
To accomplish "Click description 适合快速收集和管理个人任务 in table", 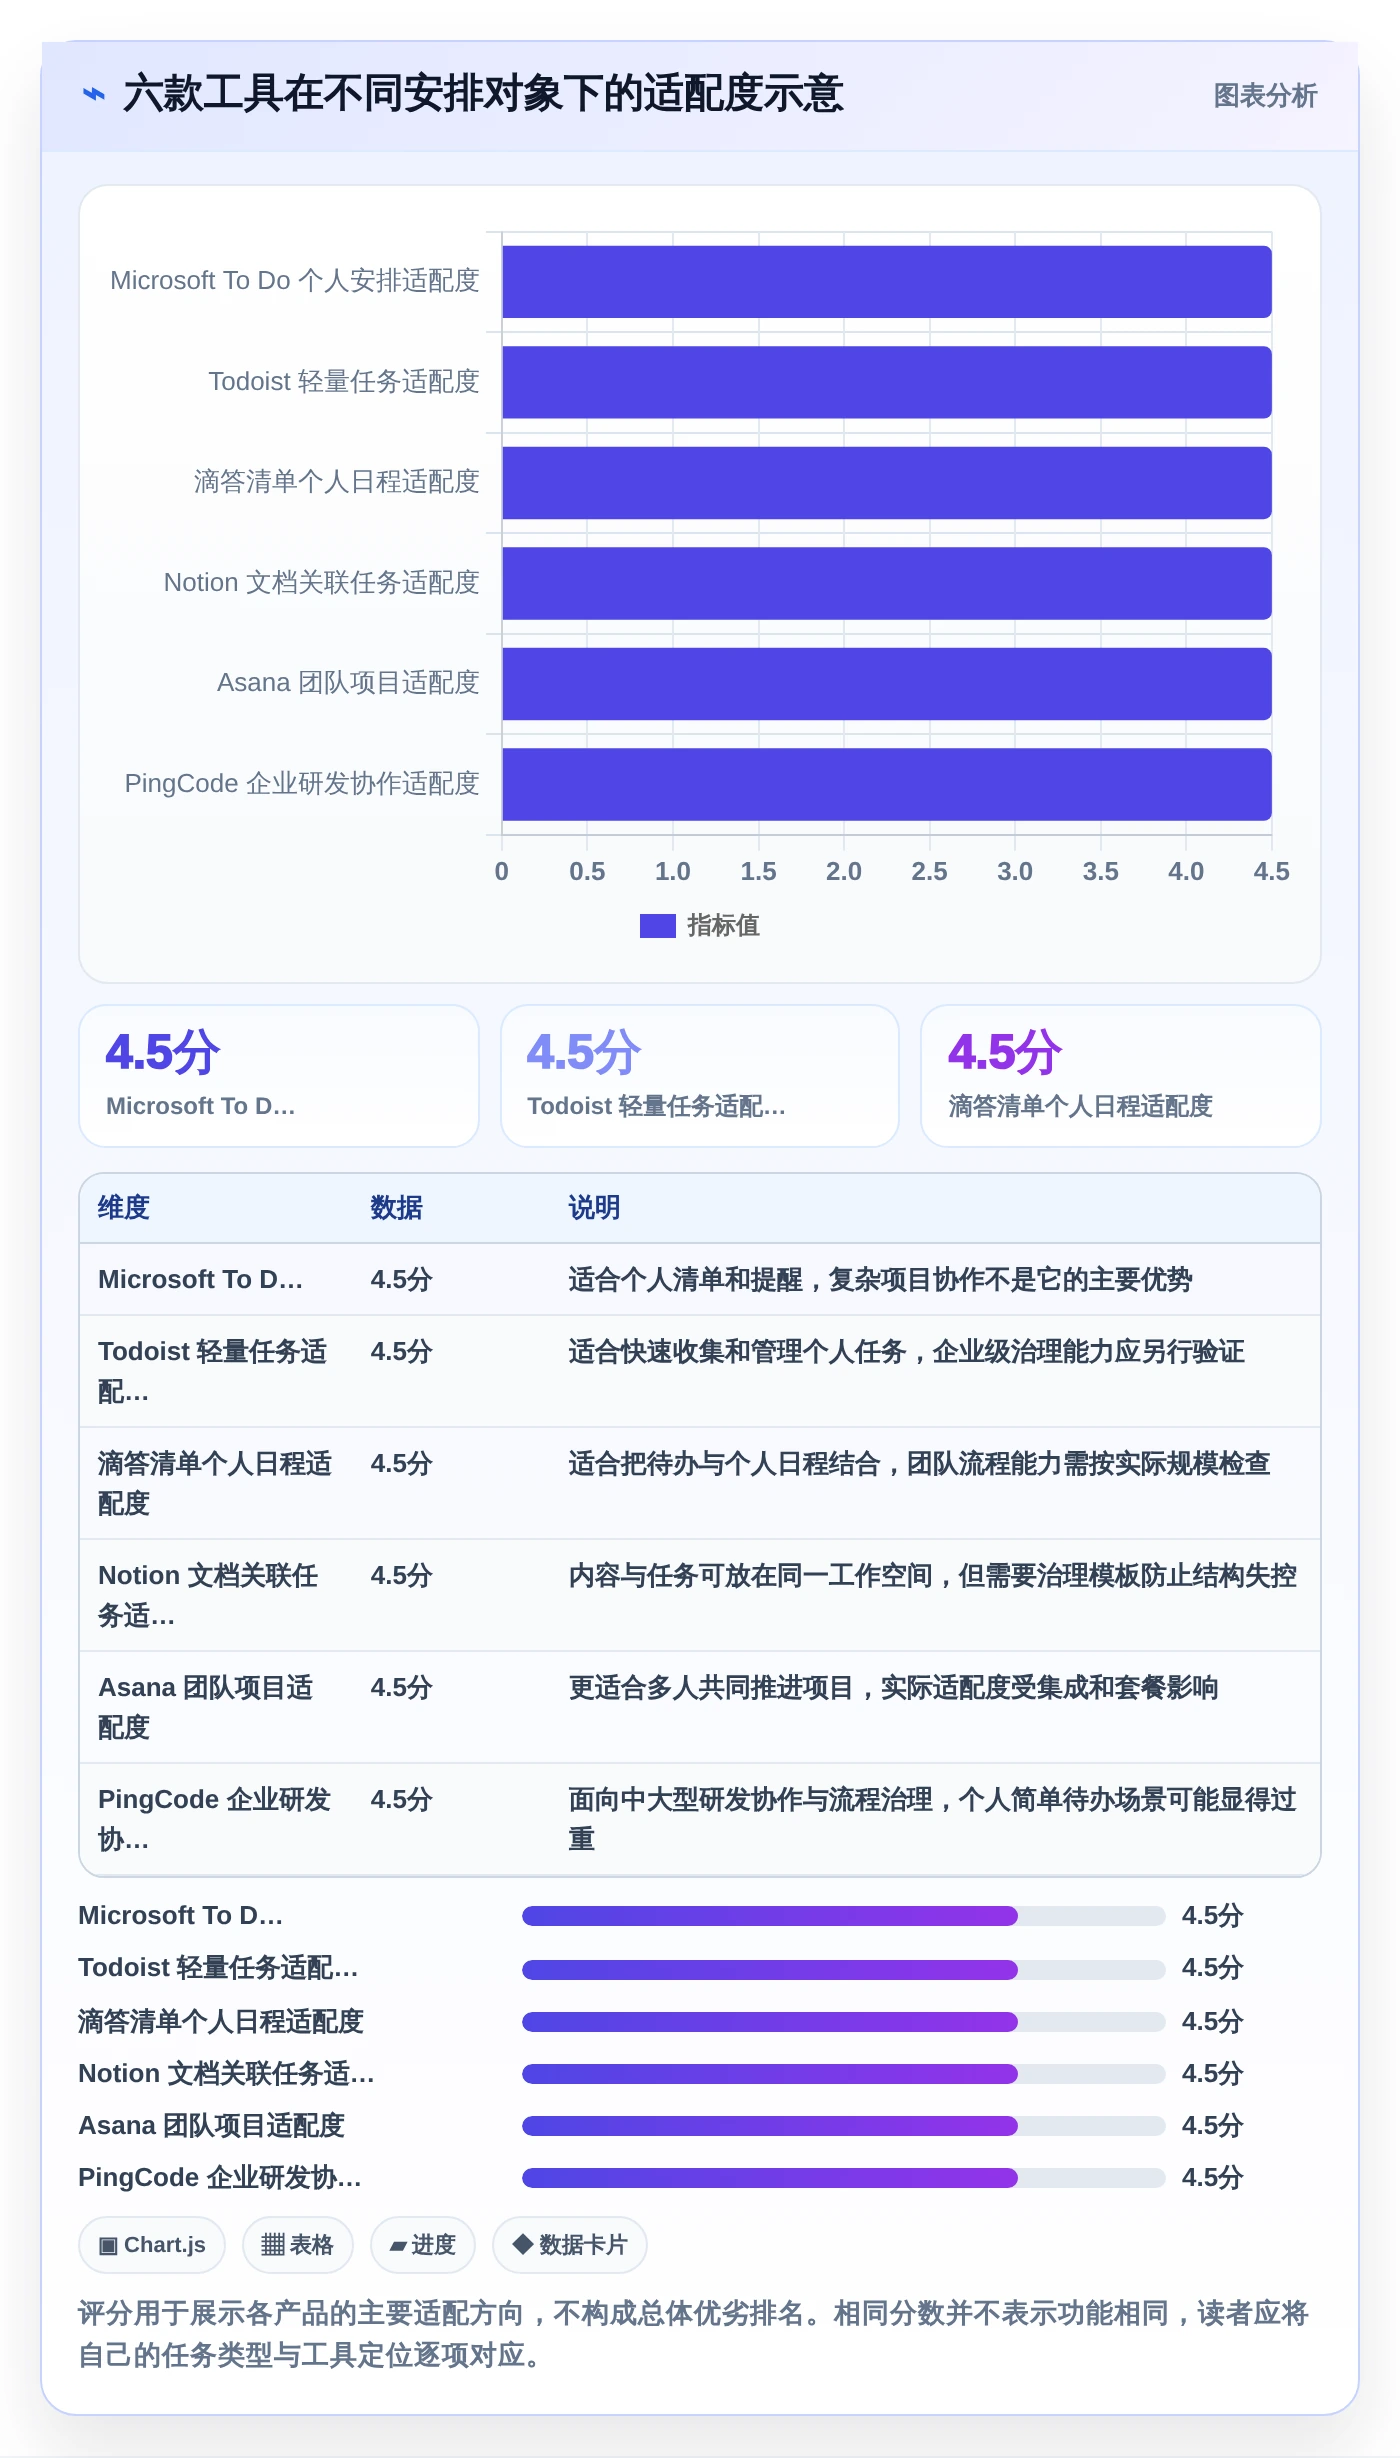I will (907, 1352).
